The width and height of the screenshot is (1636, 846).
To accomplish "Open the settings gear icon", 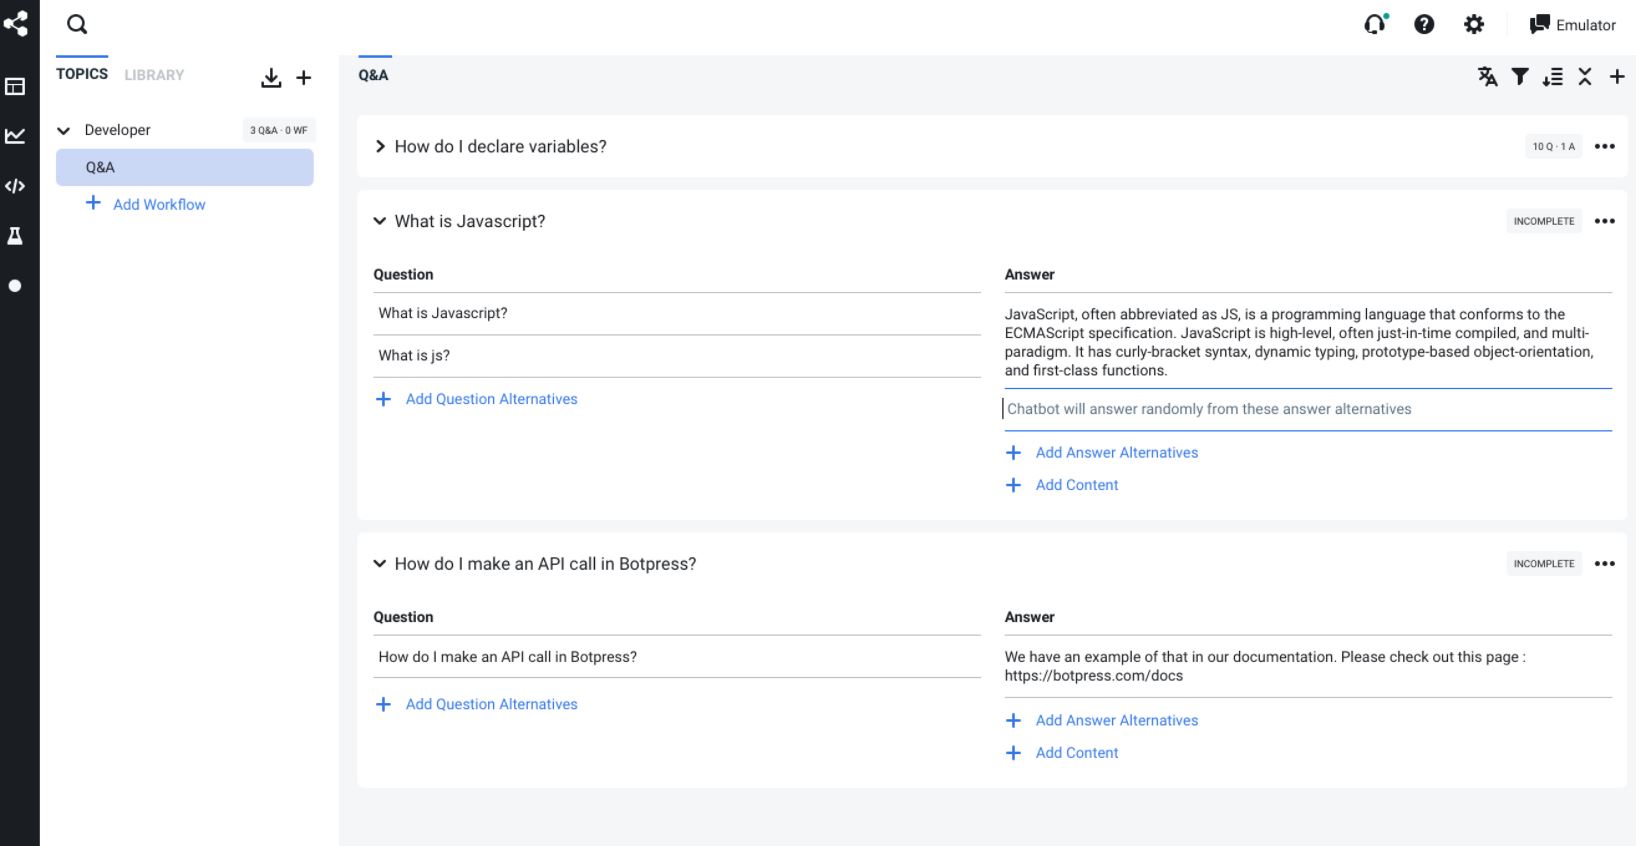I will coord(1474,25).
